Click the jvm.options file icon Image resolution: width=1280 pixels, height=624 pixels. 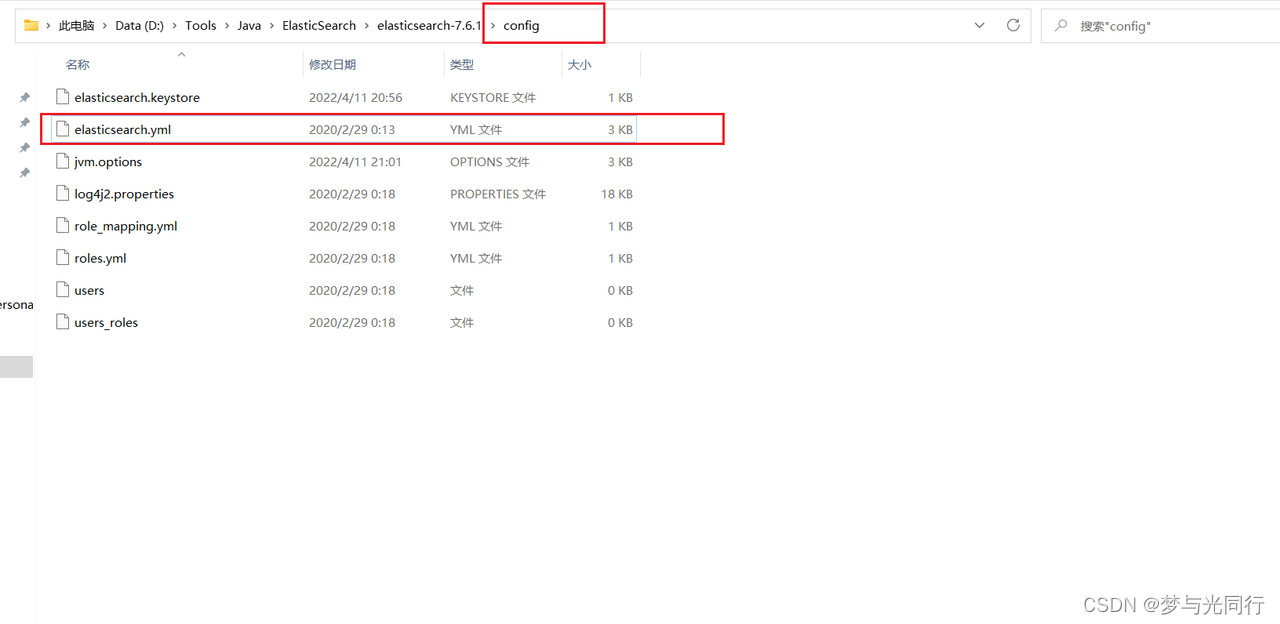pyautogui.click(x=63, y=161)
